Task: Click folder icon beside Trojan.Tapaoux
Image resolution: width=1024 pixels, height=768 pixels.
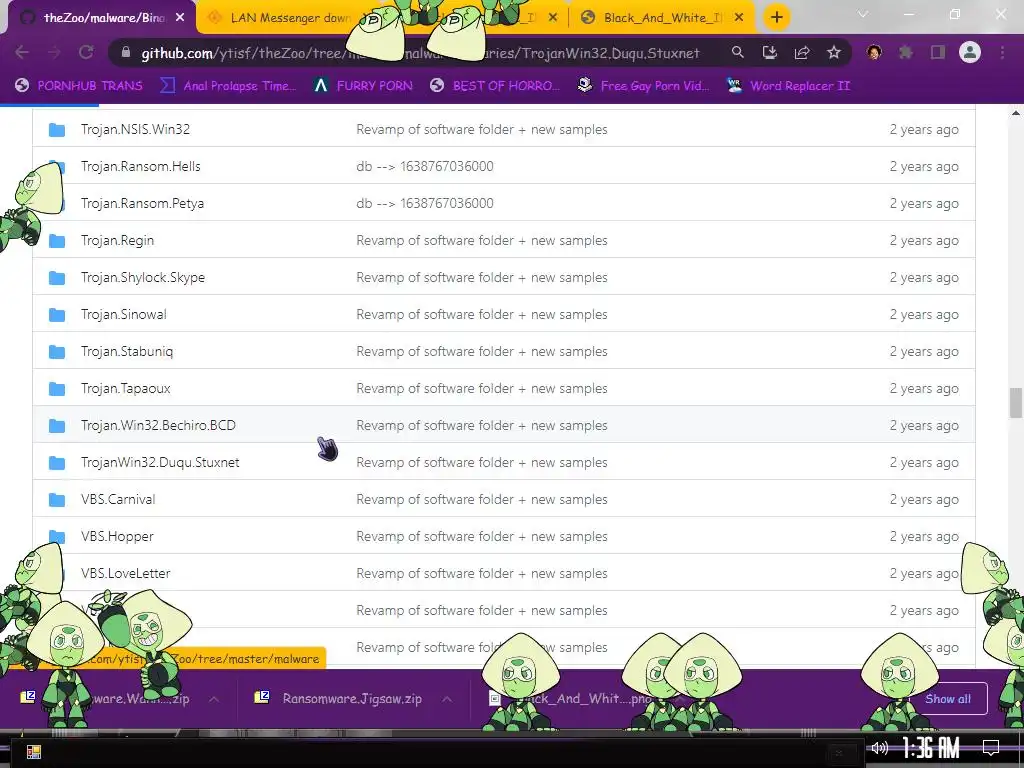Action: tap(57, 389)
